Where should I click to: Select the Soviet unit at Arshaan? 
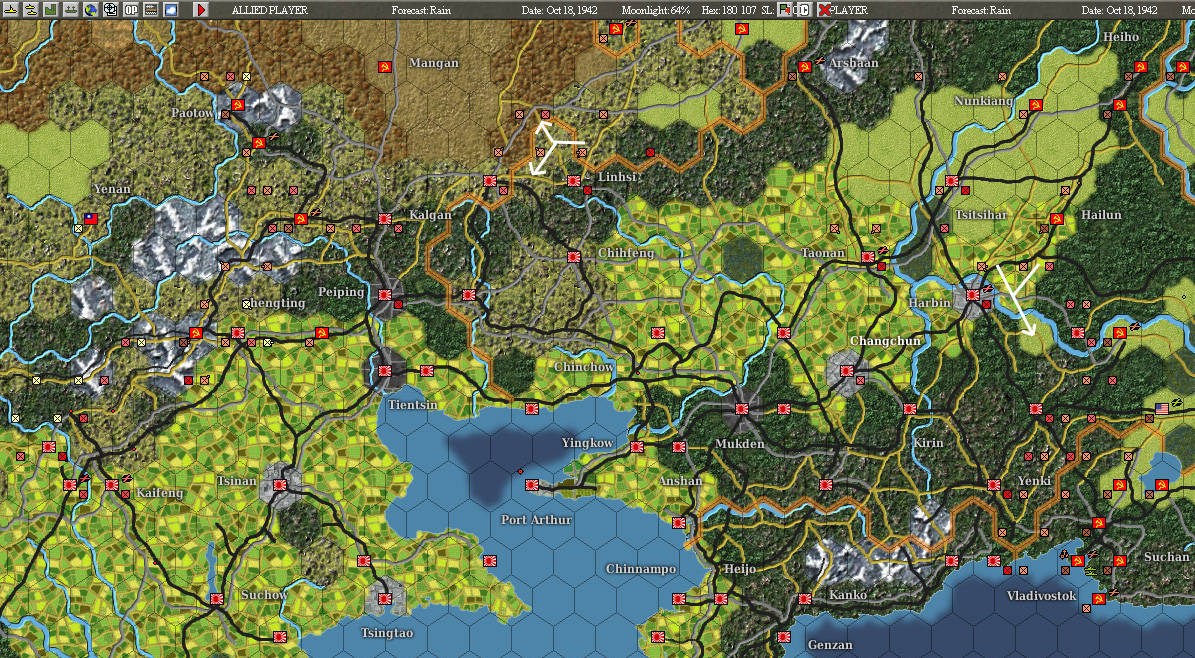pos(805,68)
